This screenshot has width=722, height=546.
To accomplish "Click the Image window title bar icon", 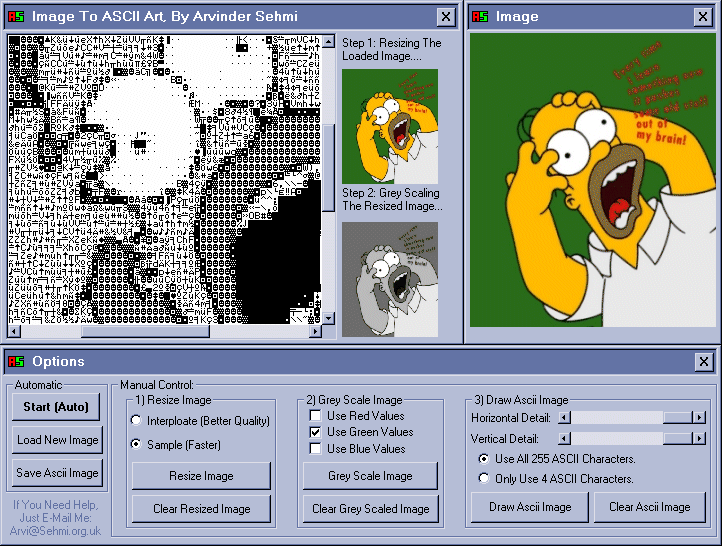I will click(480, 16).
